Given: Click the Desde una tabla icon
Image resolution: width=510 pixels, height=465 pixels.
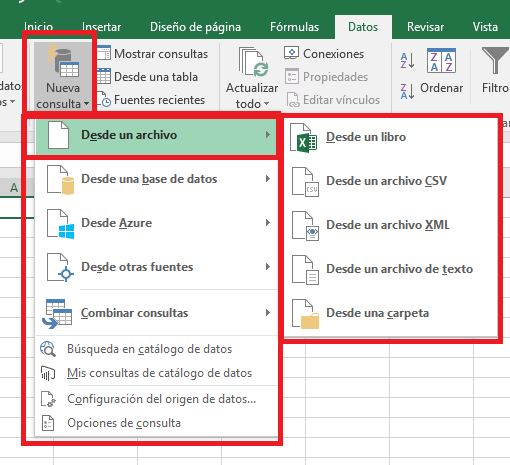Looking at the screenshot, I should coord(104,76).
